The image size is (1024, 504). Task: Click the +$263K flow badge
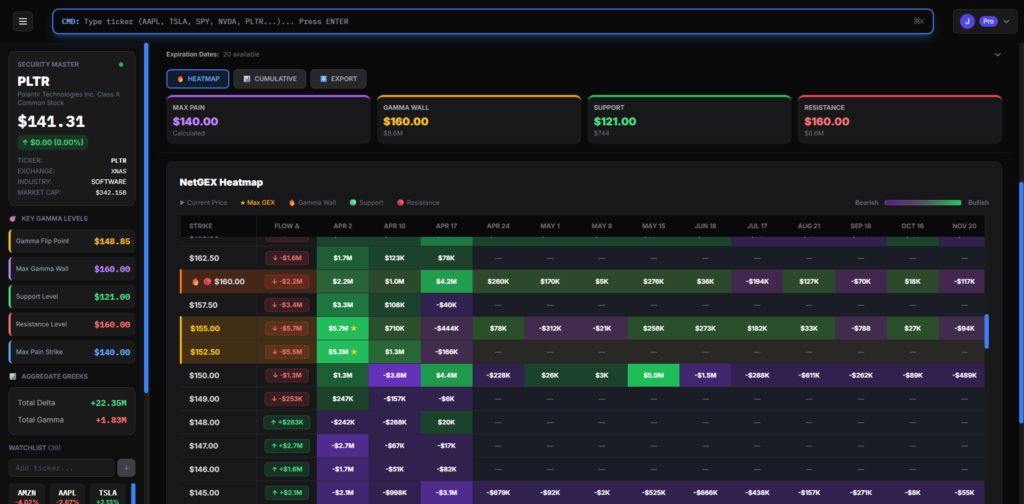(x=287, y=422)
